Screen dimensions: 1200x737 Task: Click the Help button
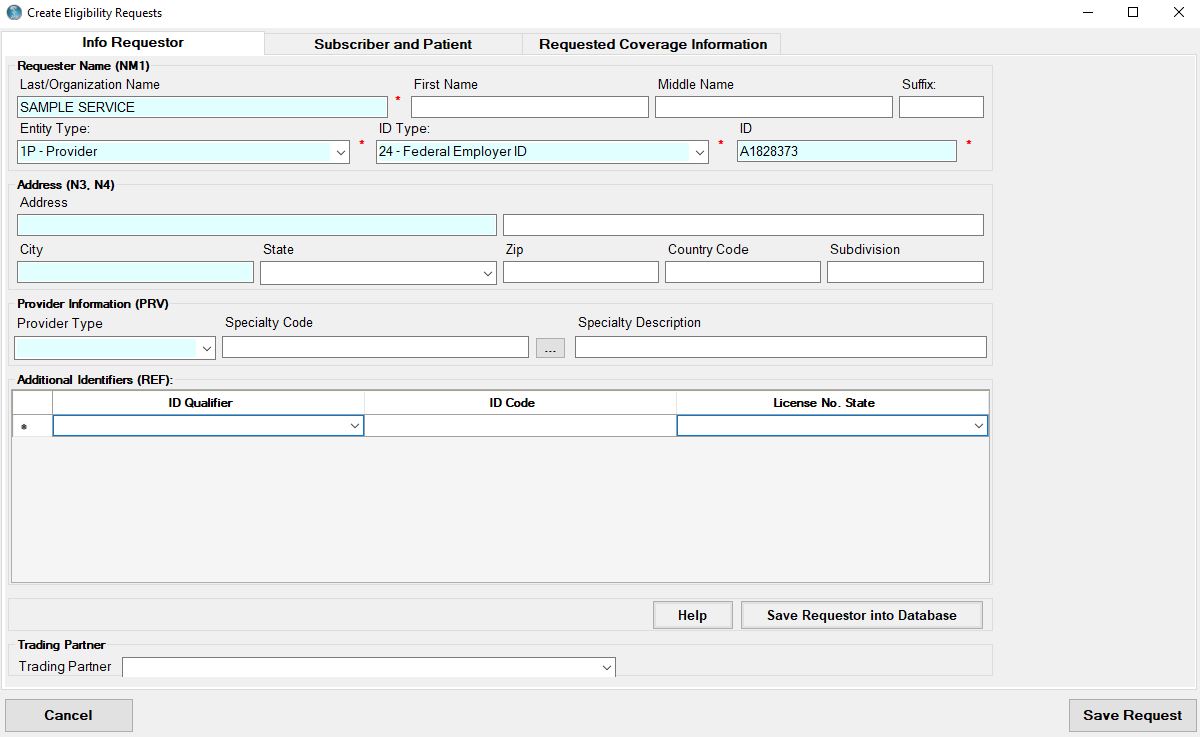tap(692, 615)
